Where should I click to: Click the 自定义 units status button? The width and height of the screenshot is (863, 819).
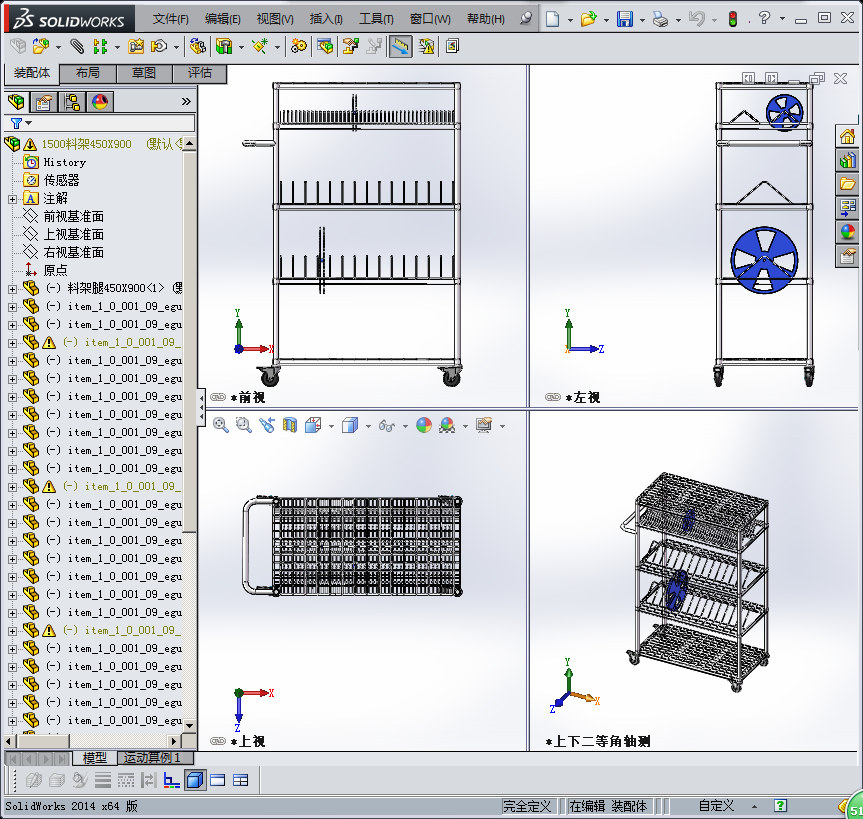[716, 806]
